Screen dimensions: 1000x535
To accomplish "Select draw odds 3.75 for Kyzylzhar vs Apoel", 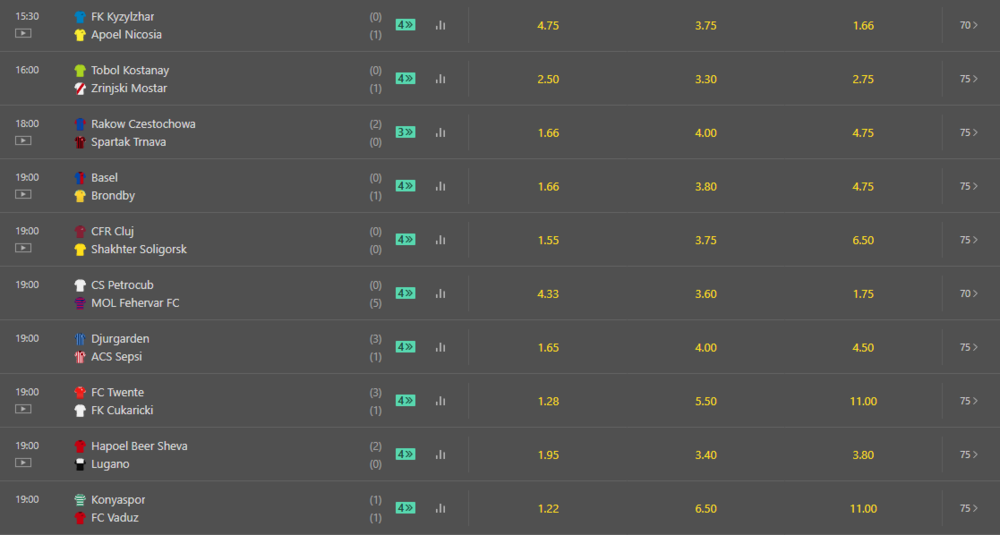I will click(706, 26).
